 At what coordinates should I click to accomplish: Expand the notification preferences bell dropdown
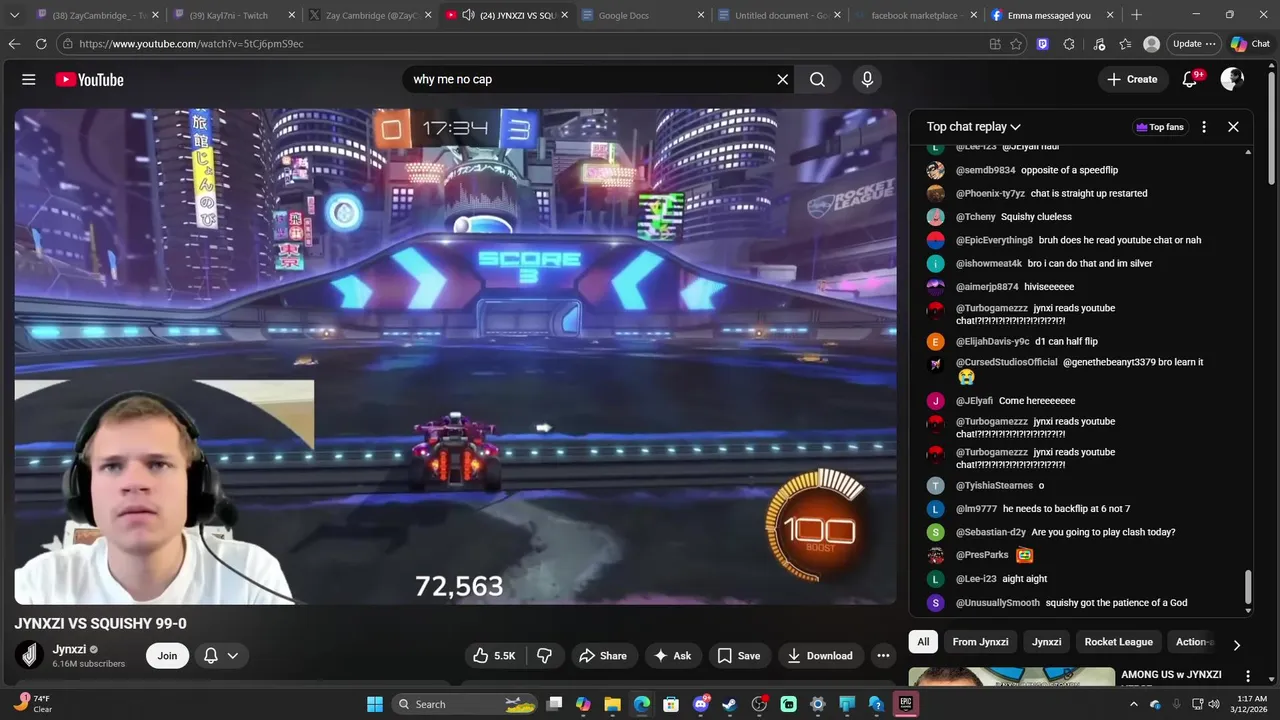221,655
